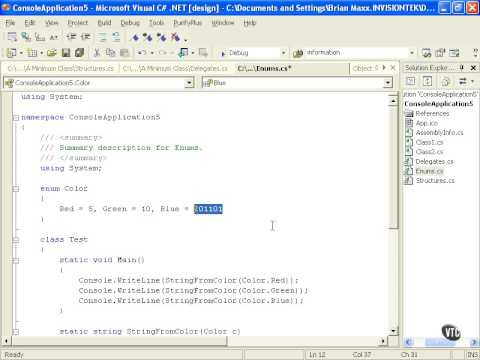This screenshot has width=480, height=360.
Task: Switch to the Delegates.cs document tab
Action: pyautogui.click(x=175, y=68)
